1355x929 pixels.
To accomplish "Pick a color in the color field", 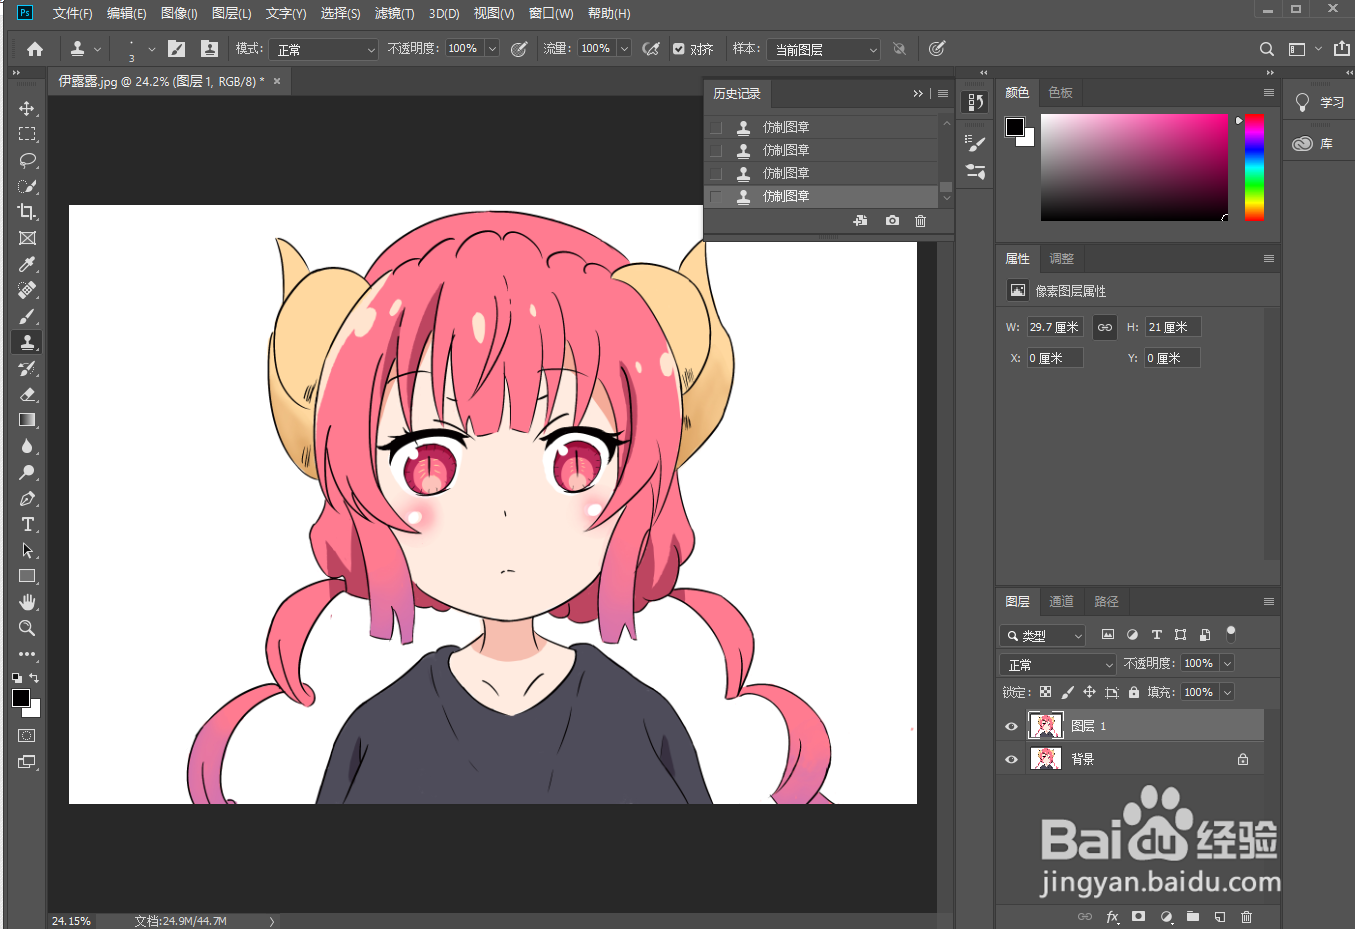I will [1134, 167].
